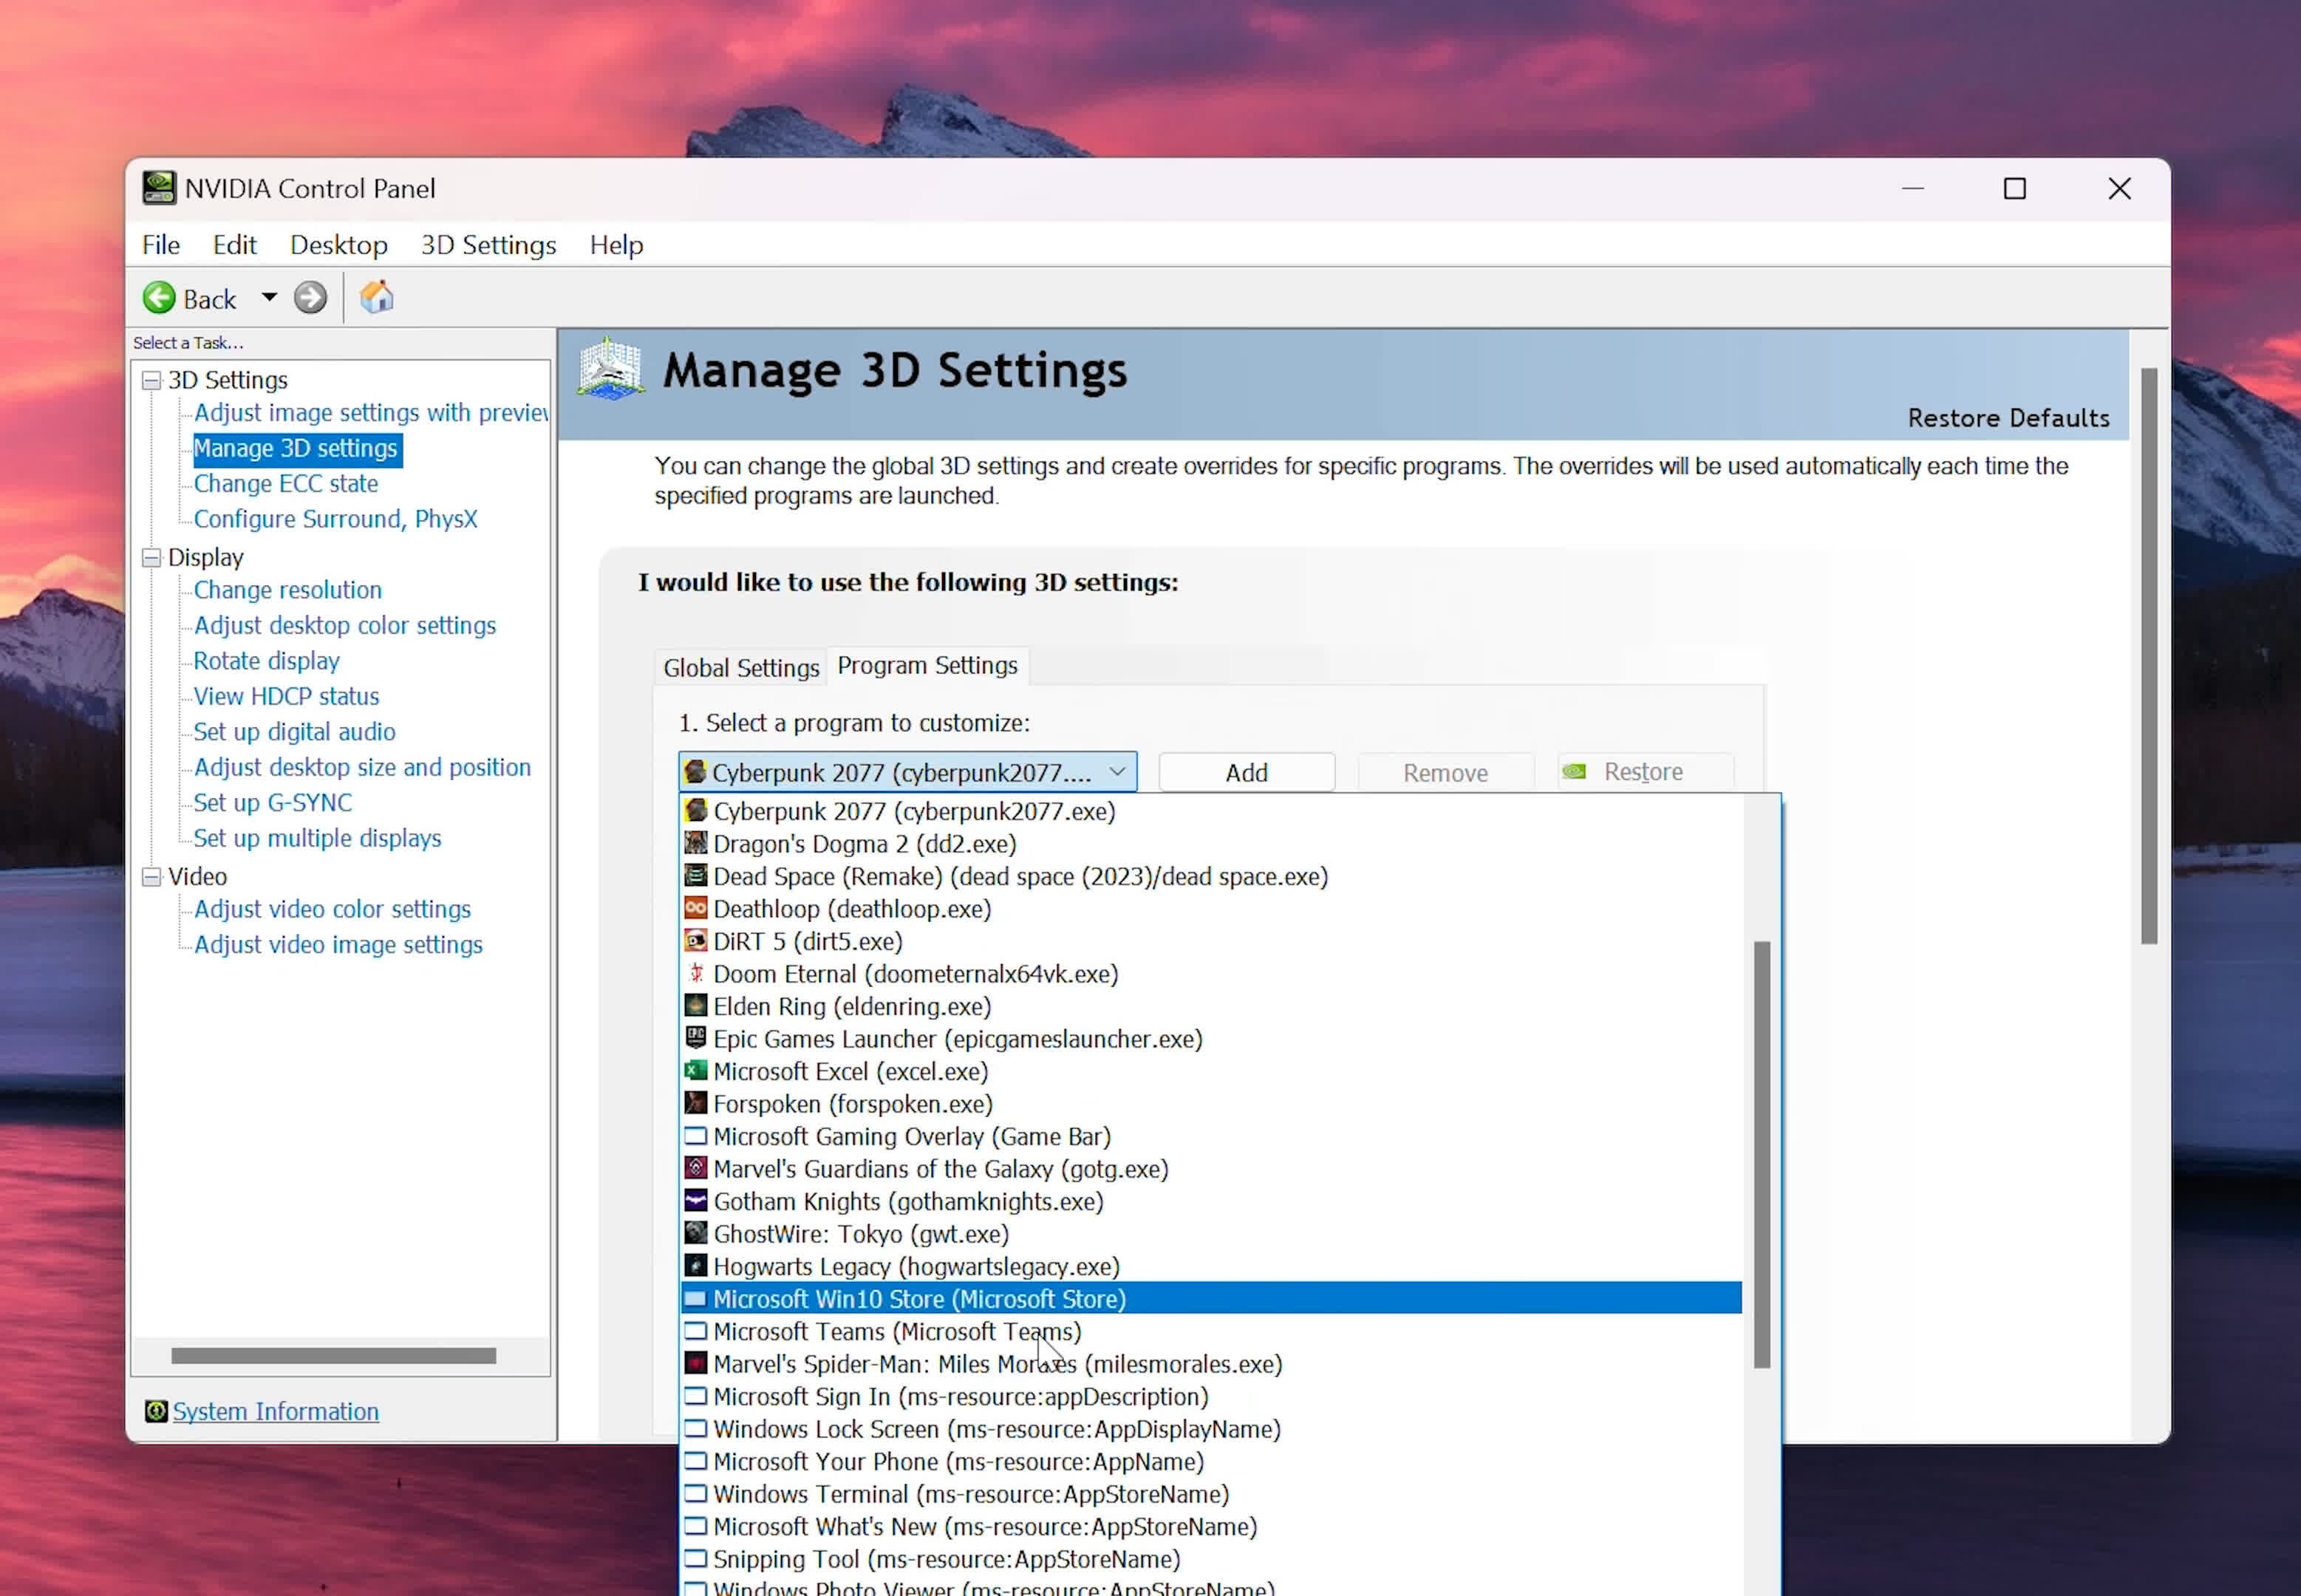Screen dimensions: 2301x1596
Task: Click the Add program button
Action: (x=1246, y=772)
